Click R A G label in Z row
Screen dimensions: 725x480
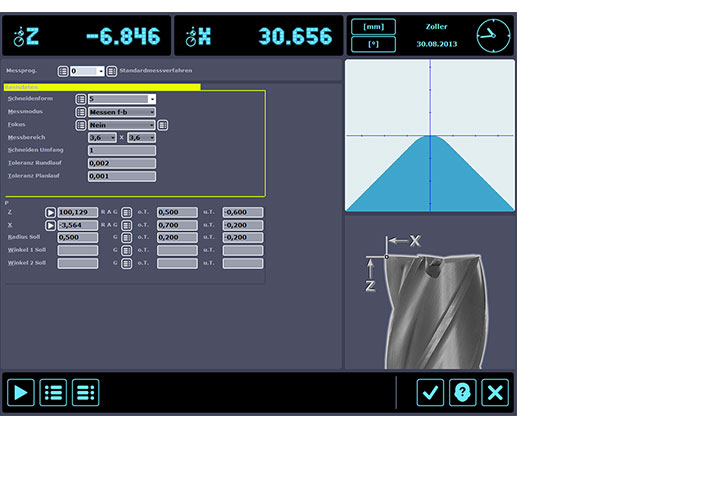(109, 212)
